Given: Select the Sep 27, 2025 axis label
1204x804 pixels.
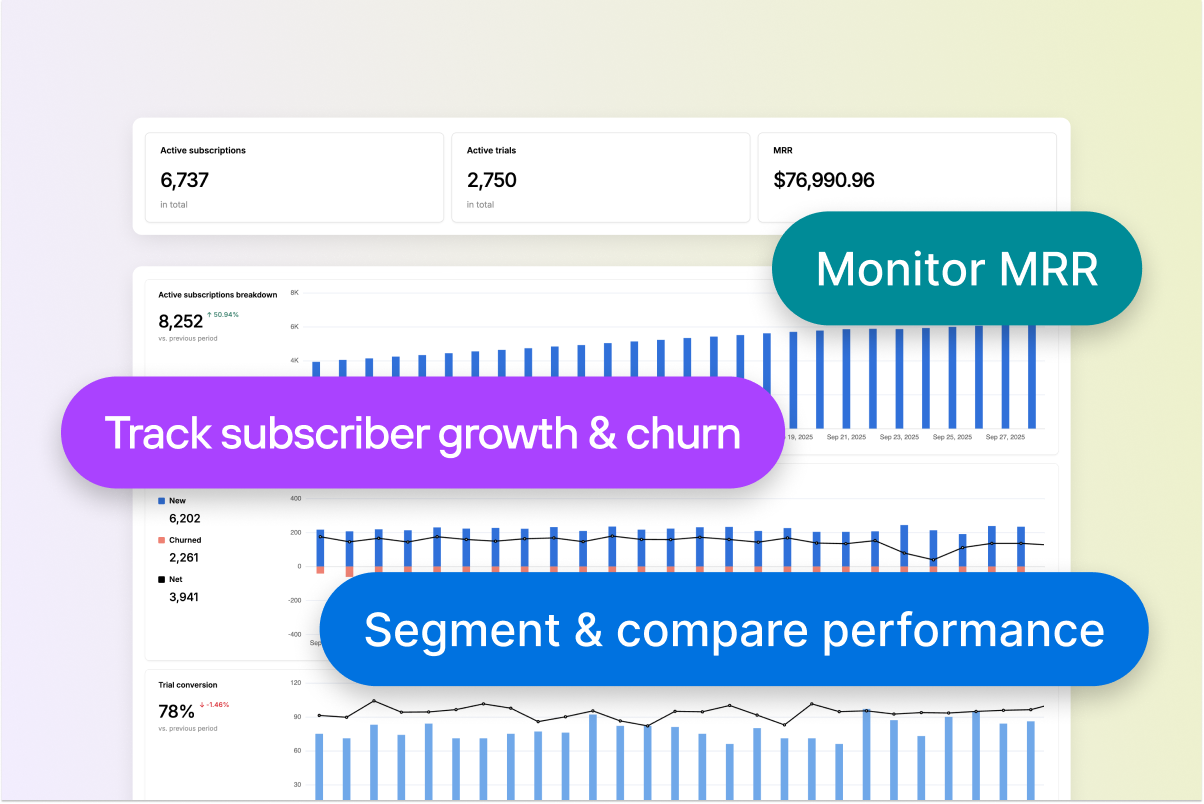Looking at the screenshot, I should click(x=1007, y=436).
